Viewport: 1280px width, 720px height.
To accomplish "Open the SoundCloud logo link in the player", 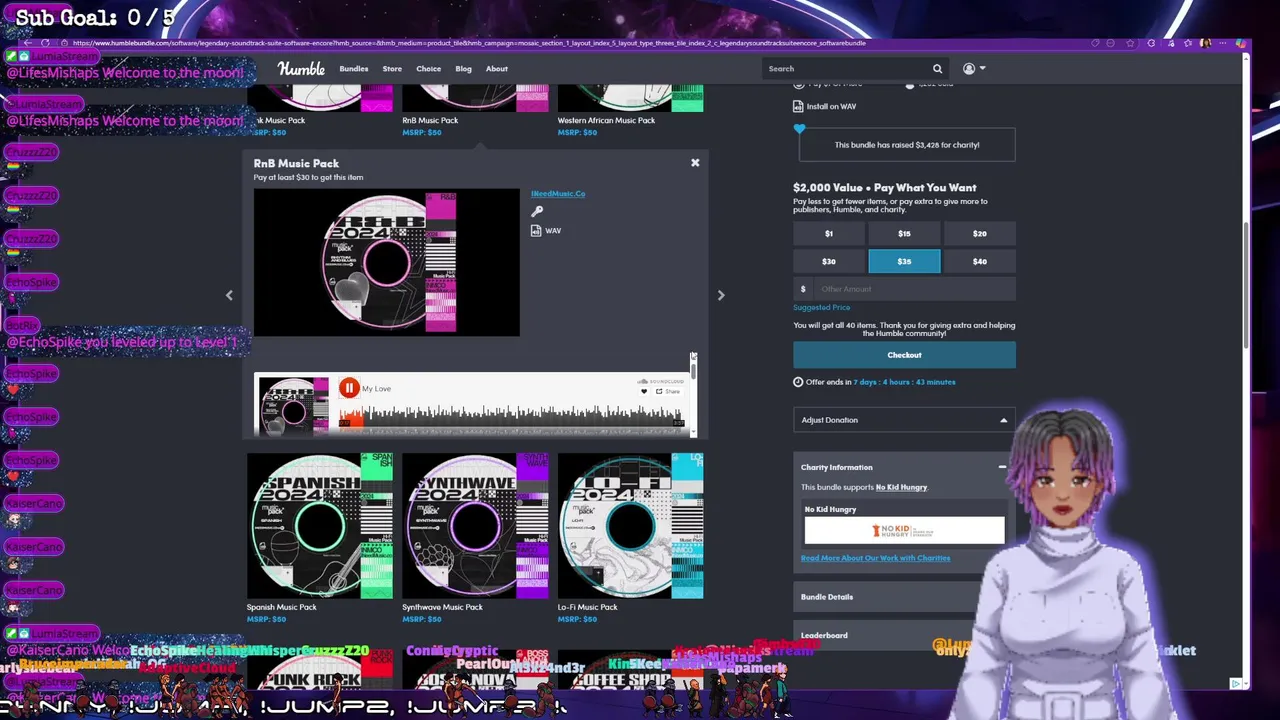I will tap(661, 381).
